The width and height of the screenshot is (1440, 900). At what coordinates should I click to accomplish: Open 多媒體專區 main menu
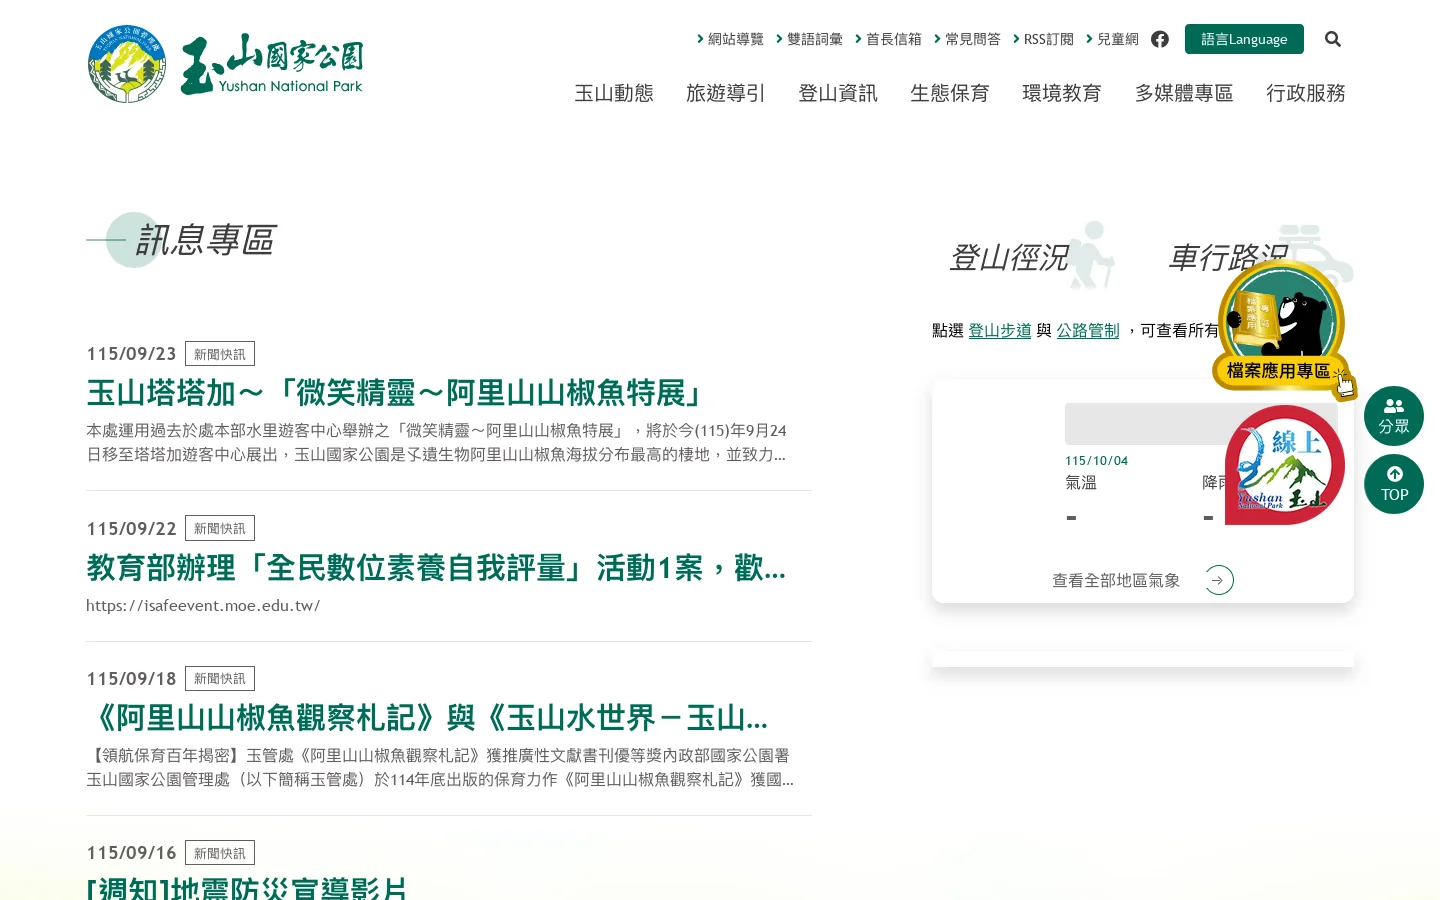click(x=1184, y=93)
